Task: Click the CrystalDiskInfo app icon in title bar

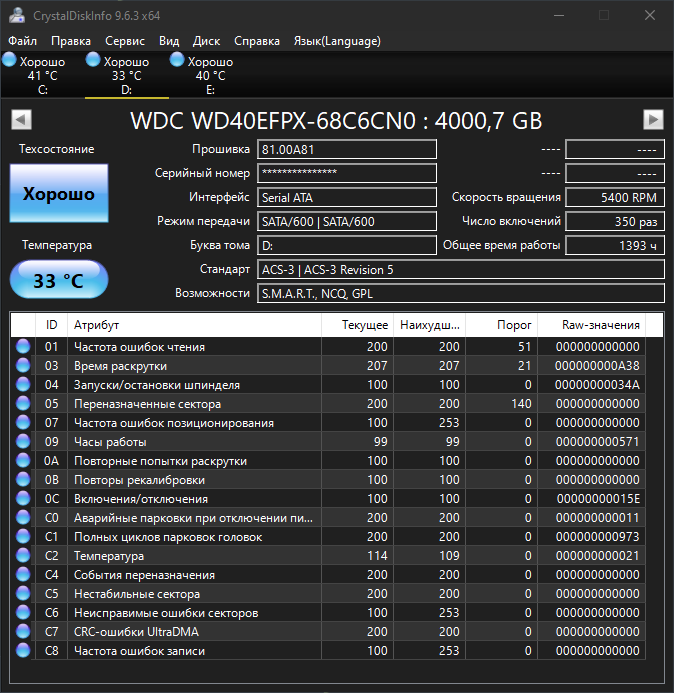Action: coord(17,15)
